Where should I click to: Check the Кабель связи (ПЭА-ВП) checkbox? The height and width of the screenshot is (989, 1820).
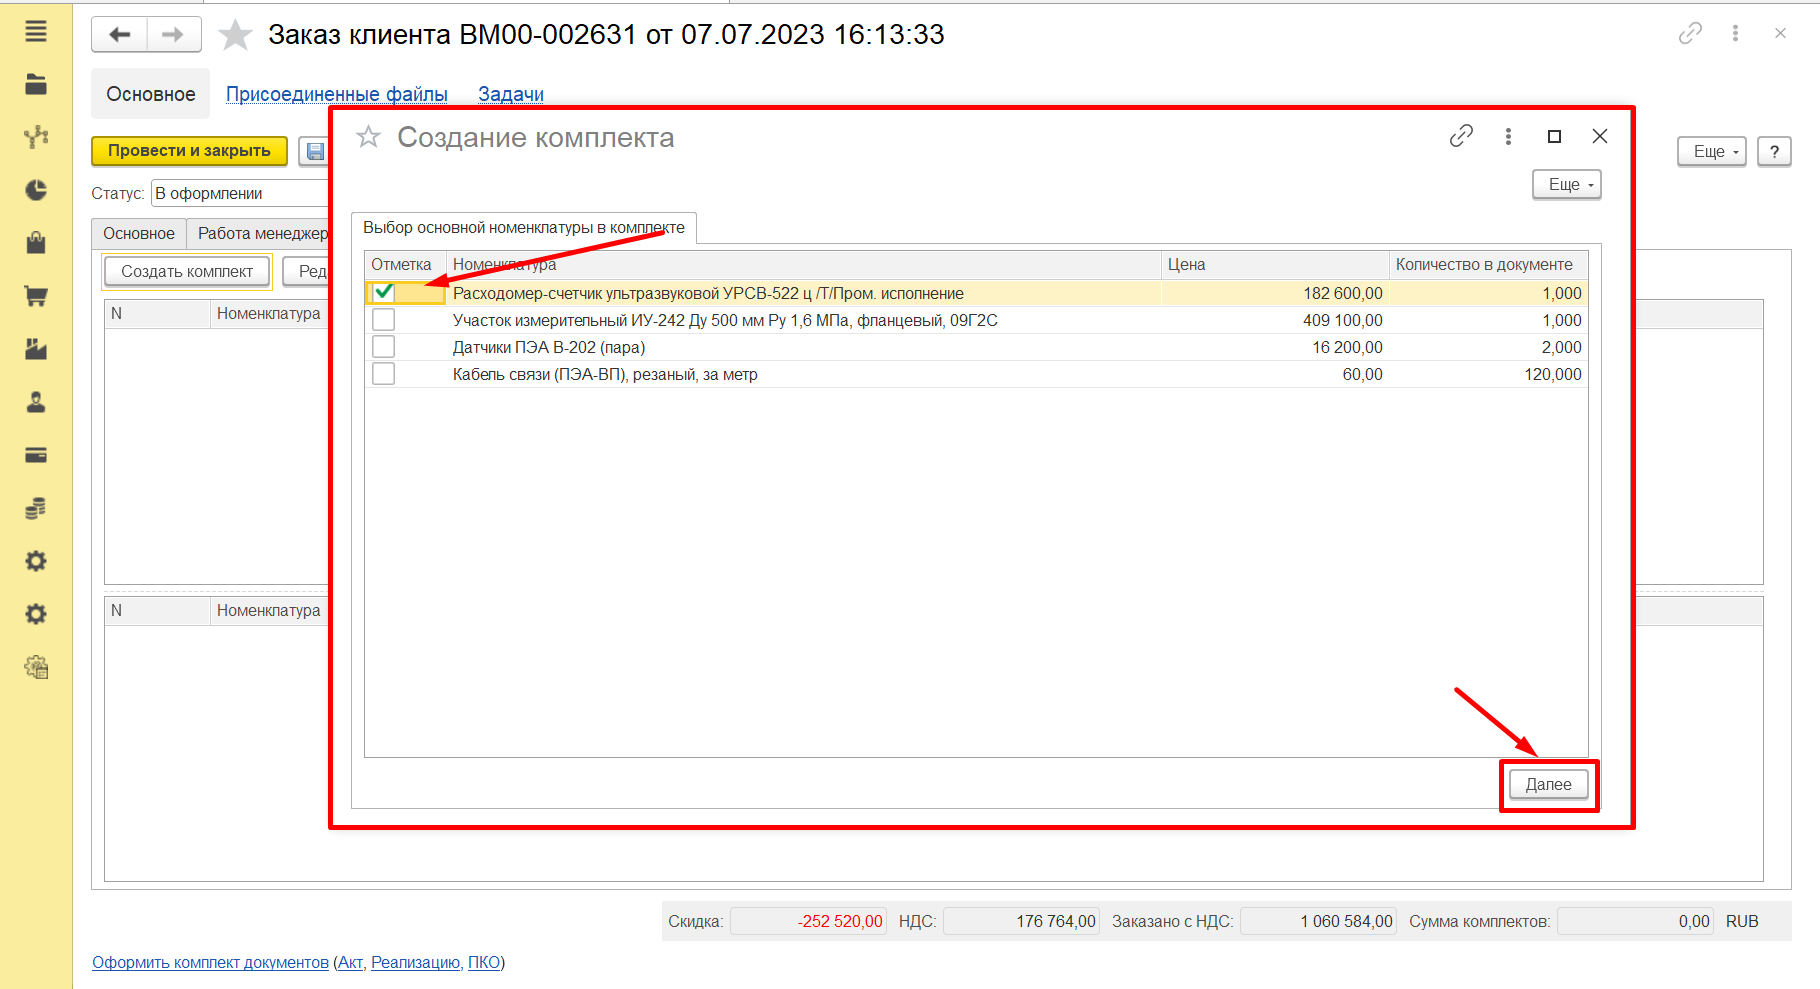pos(383,374)
